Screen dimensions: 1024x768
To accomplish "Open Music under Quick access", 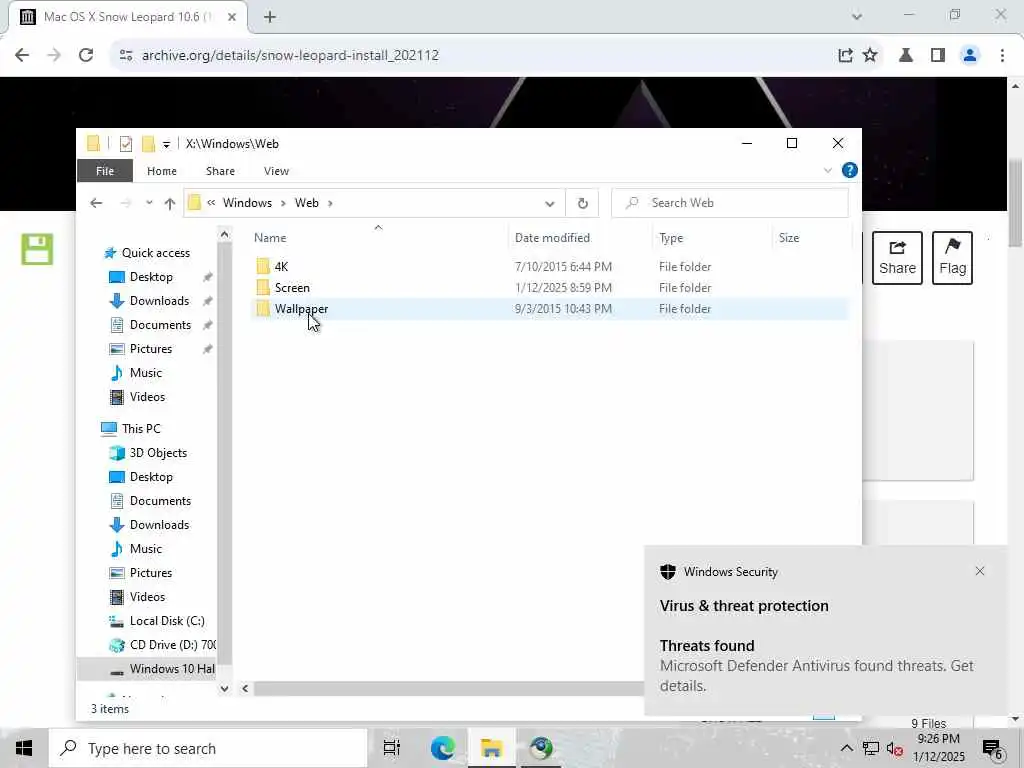I will (146, 373).
